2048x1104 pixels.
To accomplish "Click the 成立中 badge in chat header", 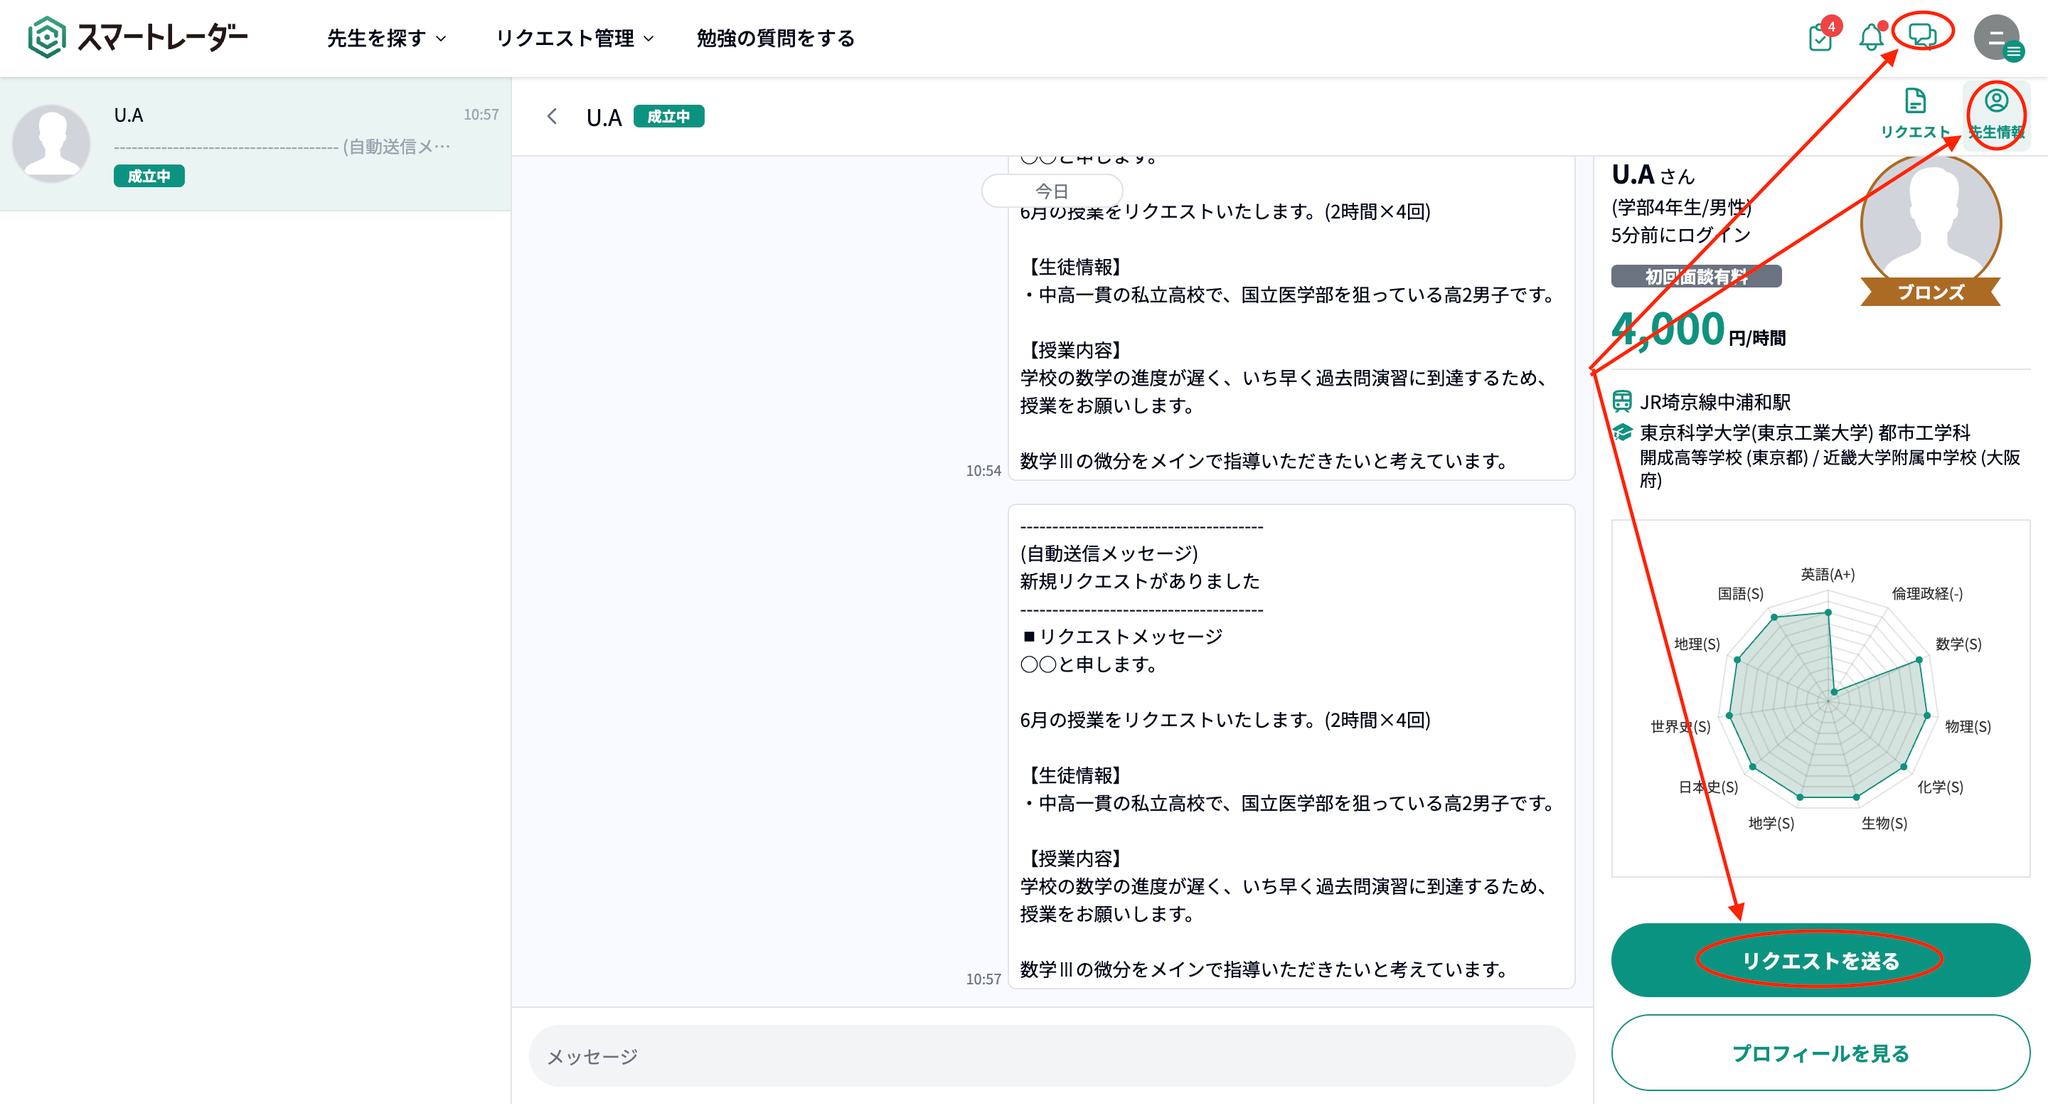I will [669, 117].
